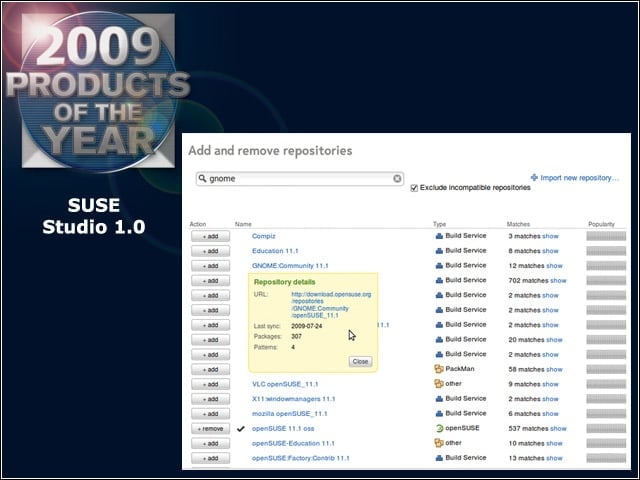Add the openSUSE:Factory:Contrib 11.1 repository
Screen dimensions: 640x480
click(210, 458)
